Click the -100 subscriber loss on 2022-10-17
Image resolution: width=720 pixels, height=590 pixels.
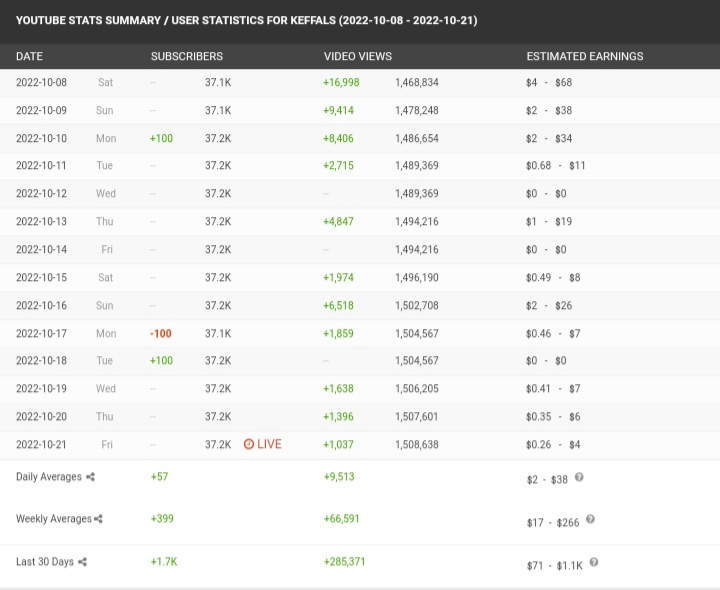point(161,334)
